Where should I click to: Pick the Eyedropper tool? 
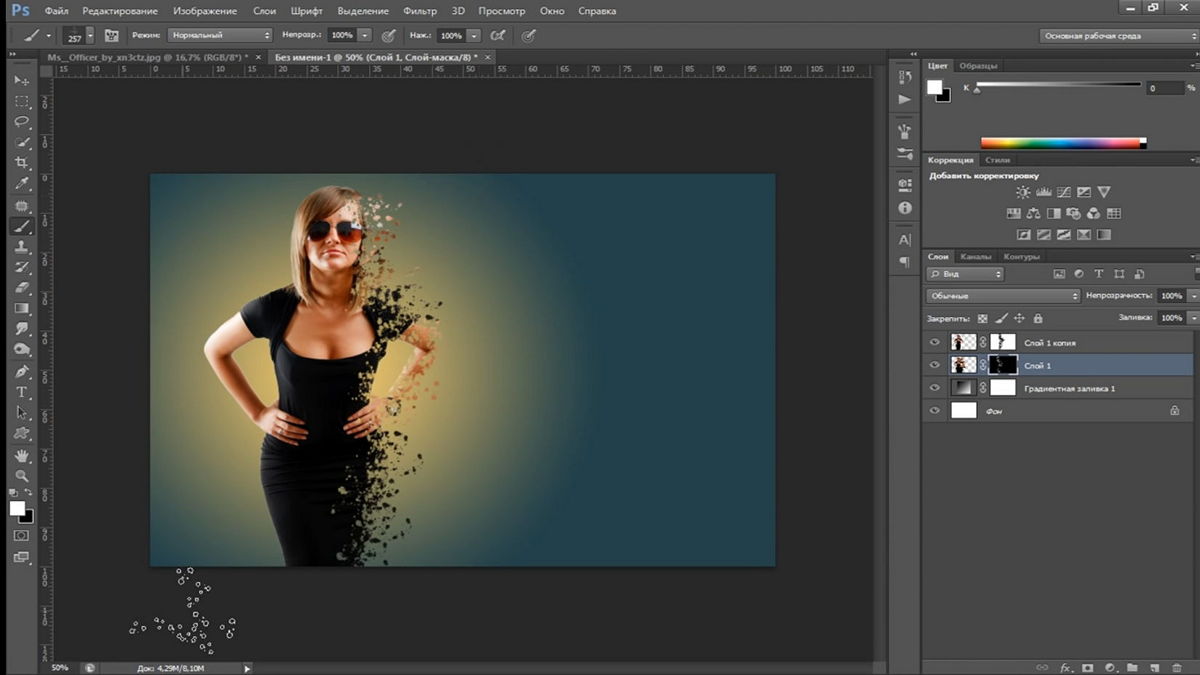click(x=21, y=184)
